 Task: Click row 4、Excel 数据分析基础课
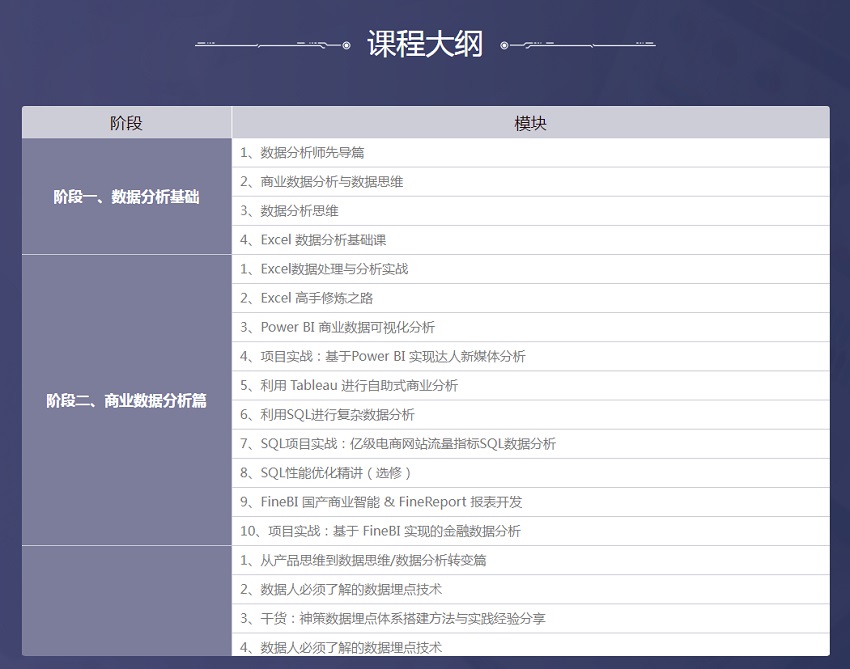(x=531, y=240)
